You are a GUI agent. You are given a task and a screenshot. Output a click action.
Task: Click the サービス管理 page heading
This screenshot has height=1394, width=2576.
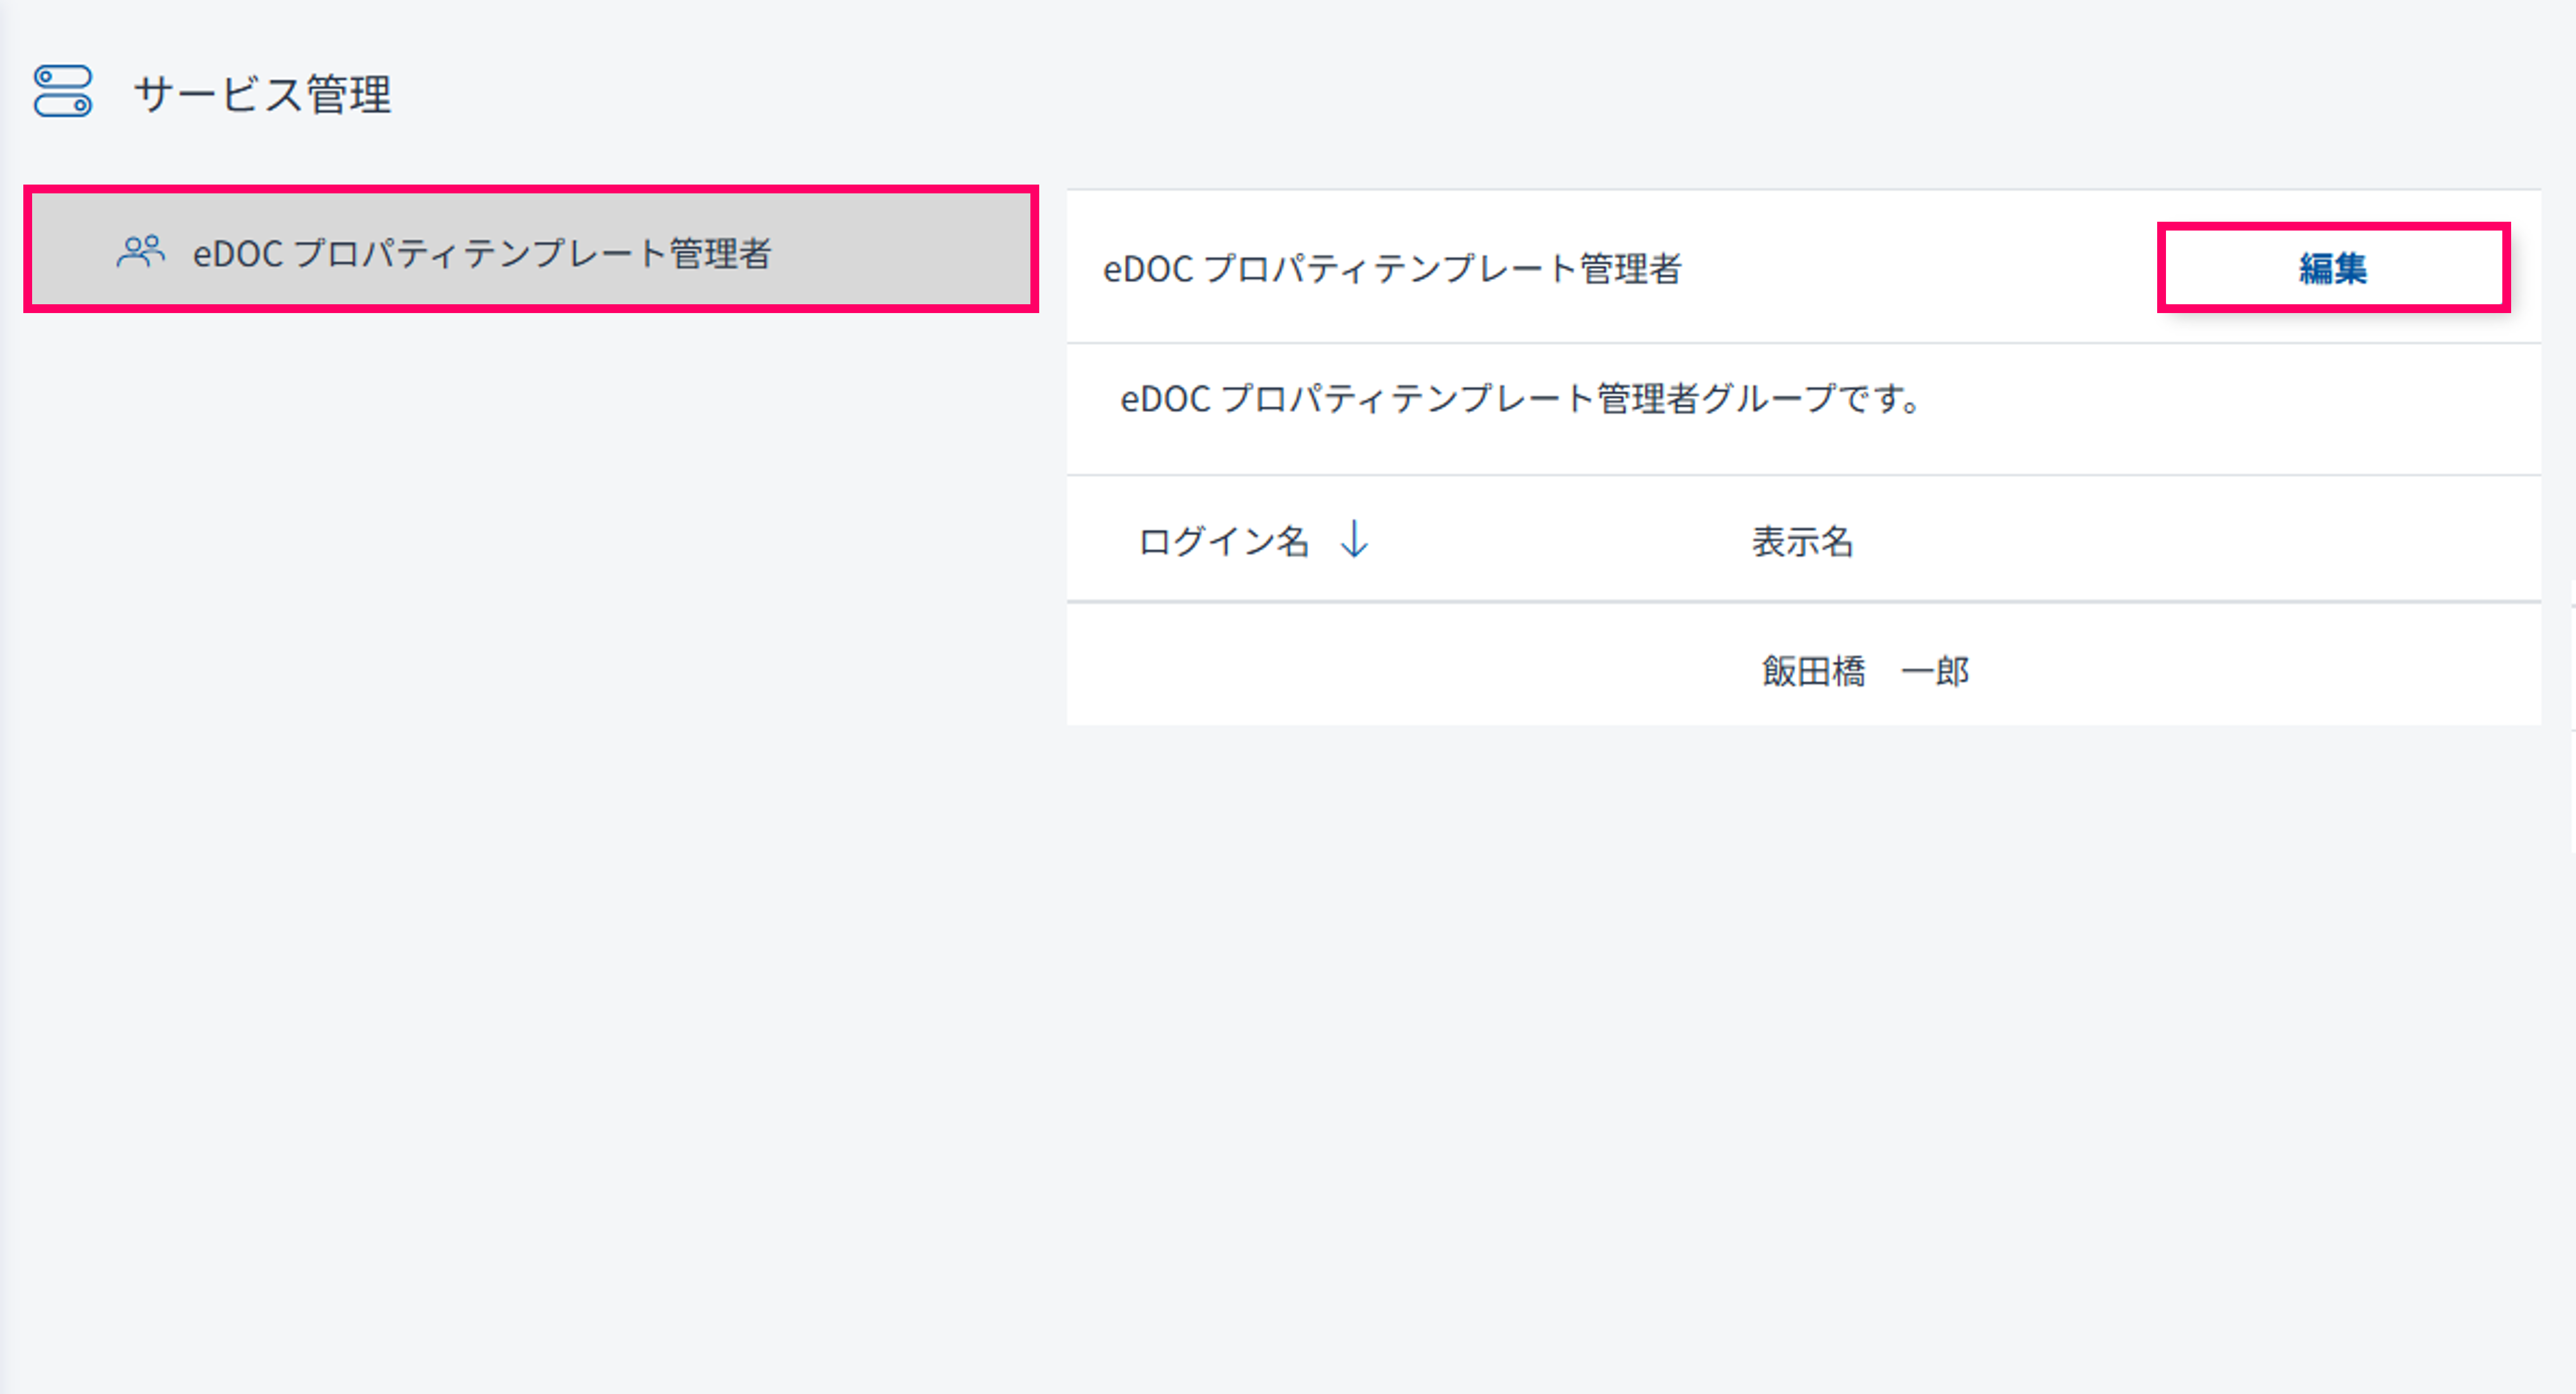262,95
